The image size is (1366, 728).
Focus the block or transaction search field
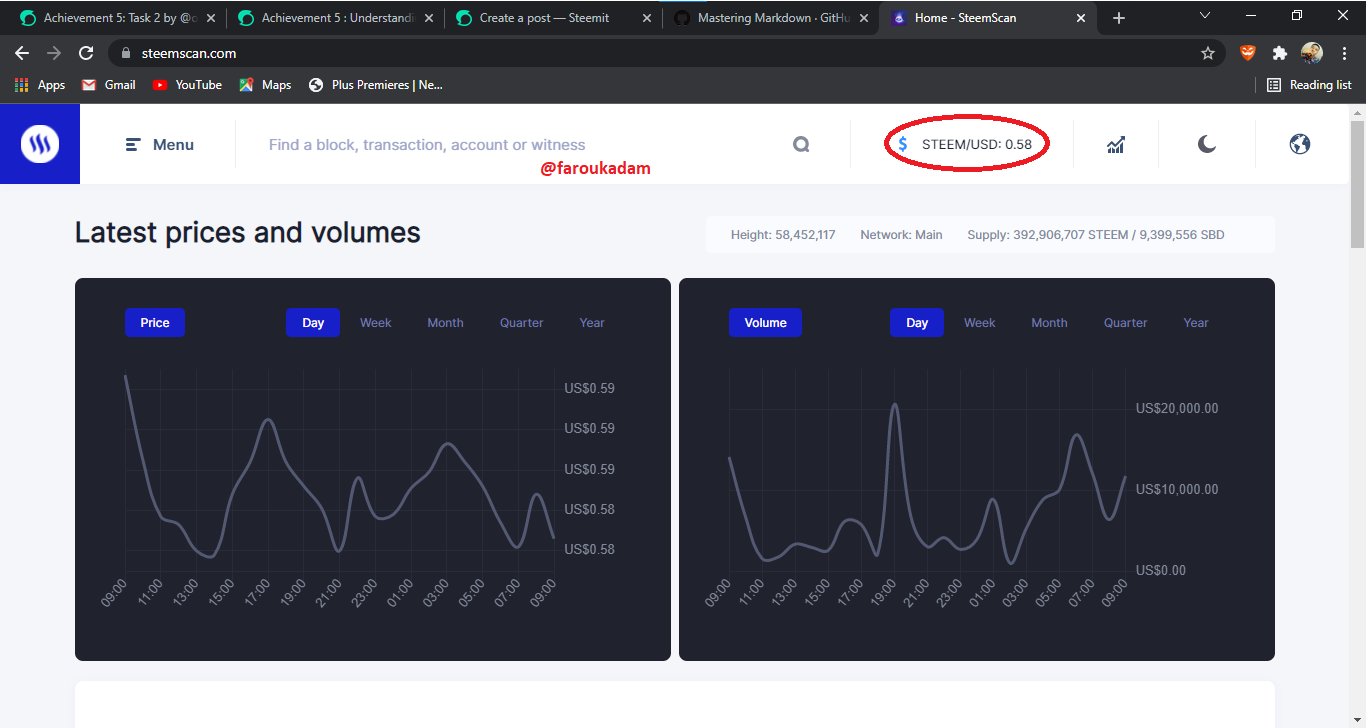(x=525, y=145)
